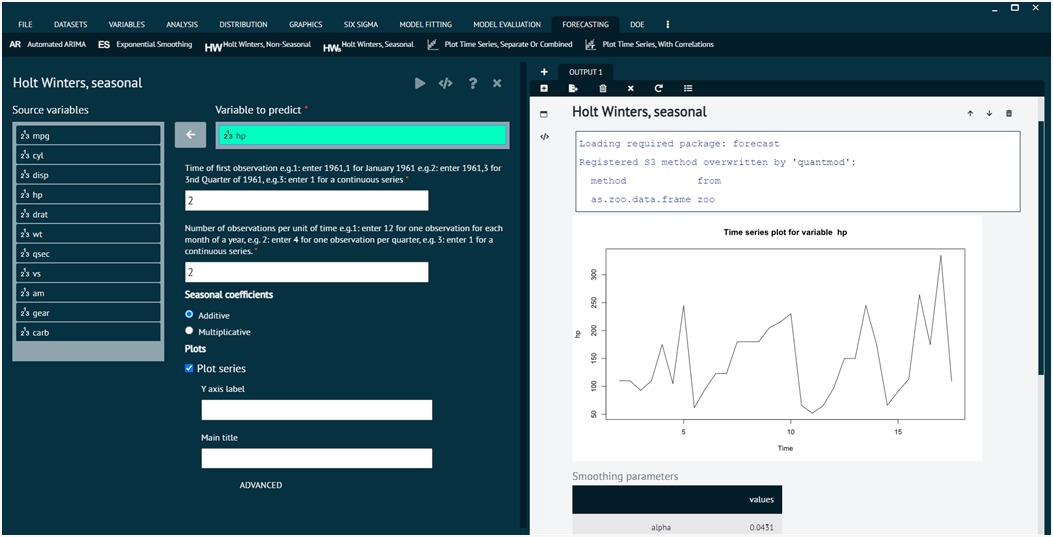The height and width of the screenshot is (537, 1053).
Task: Run the Holt Winters seasonal analysis
Action: 420,83
